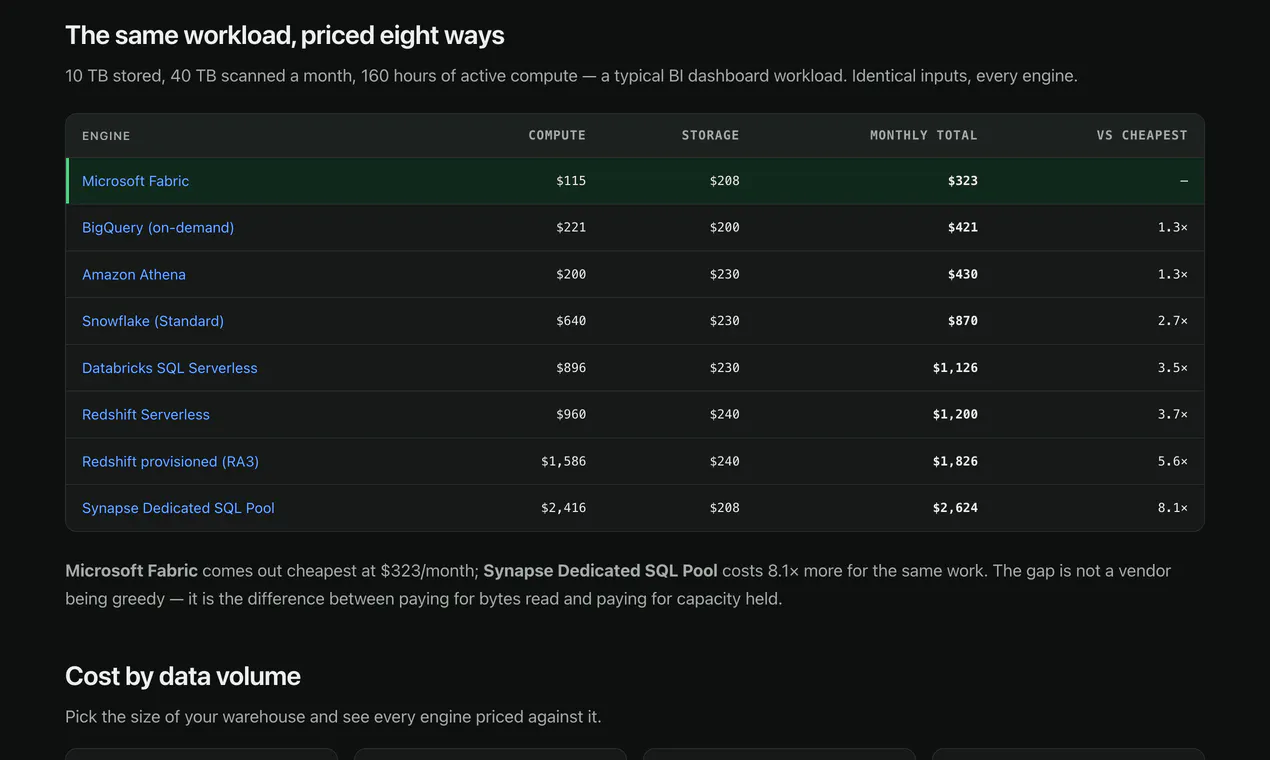Open the Redshift Serverless link

146,414
